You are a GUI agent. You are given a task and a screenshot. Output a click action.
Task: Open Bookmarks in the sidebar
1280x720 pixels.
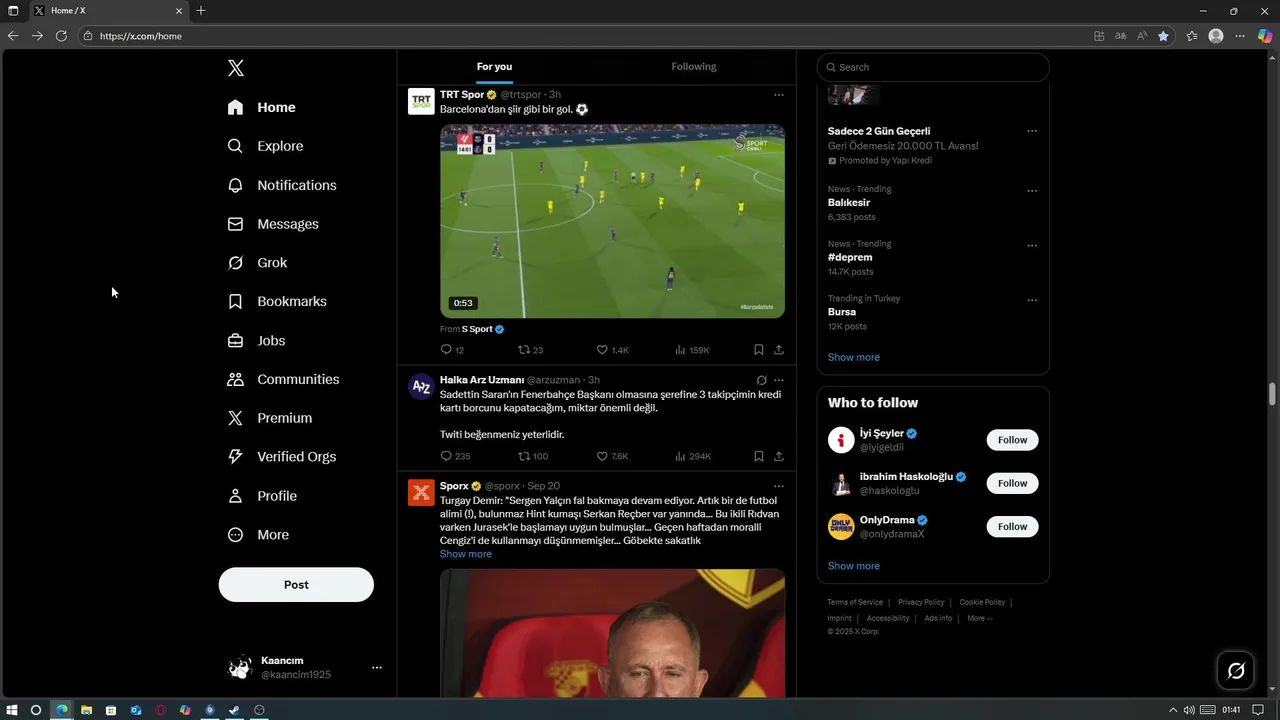pos(278,301)
